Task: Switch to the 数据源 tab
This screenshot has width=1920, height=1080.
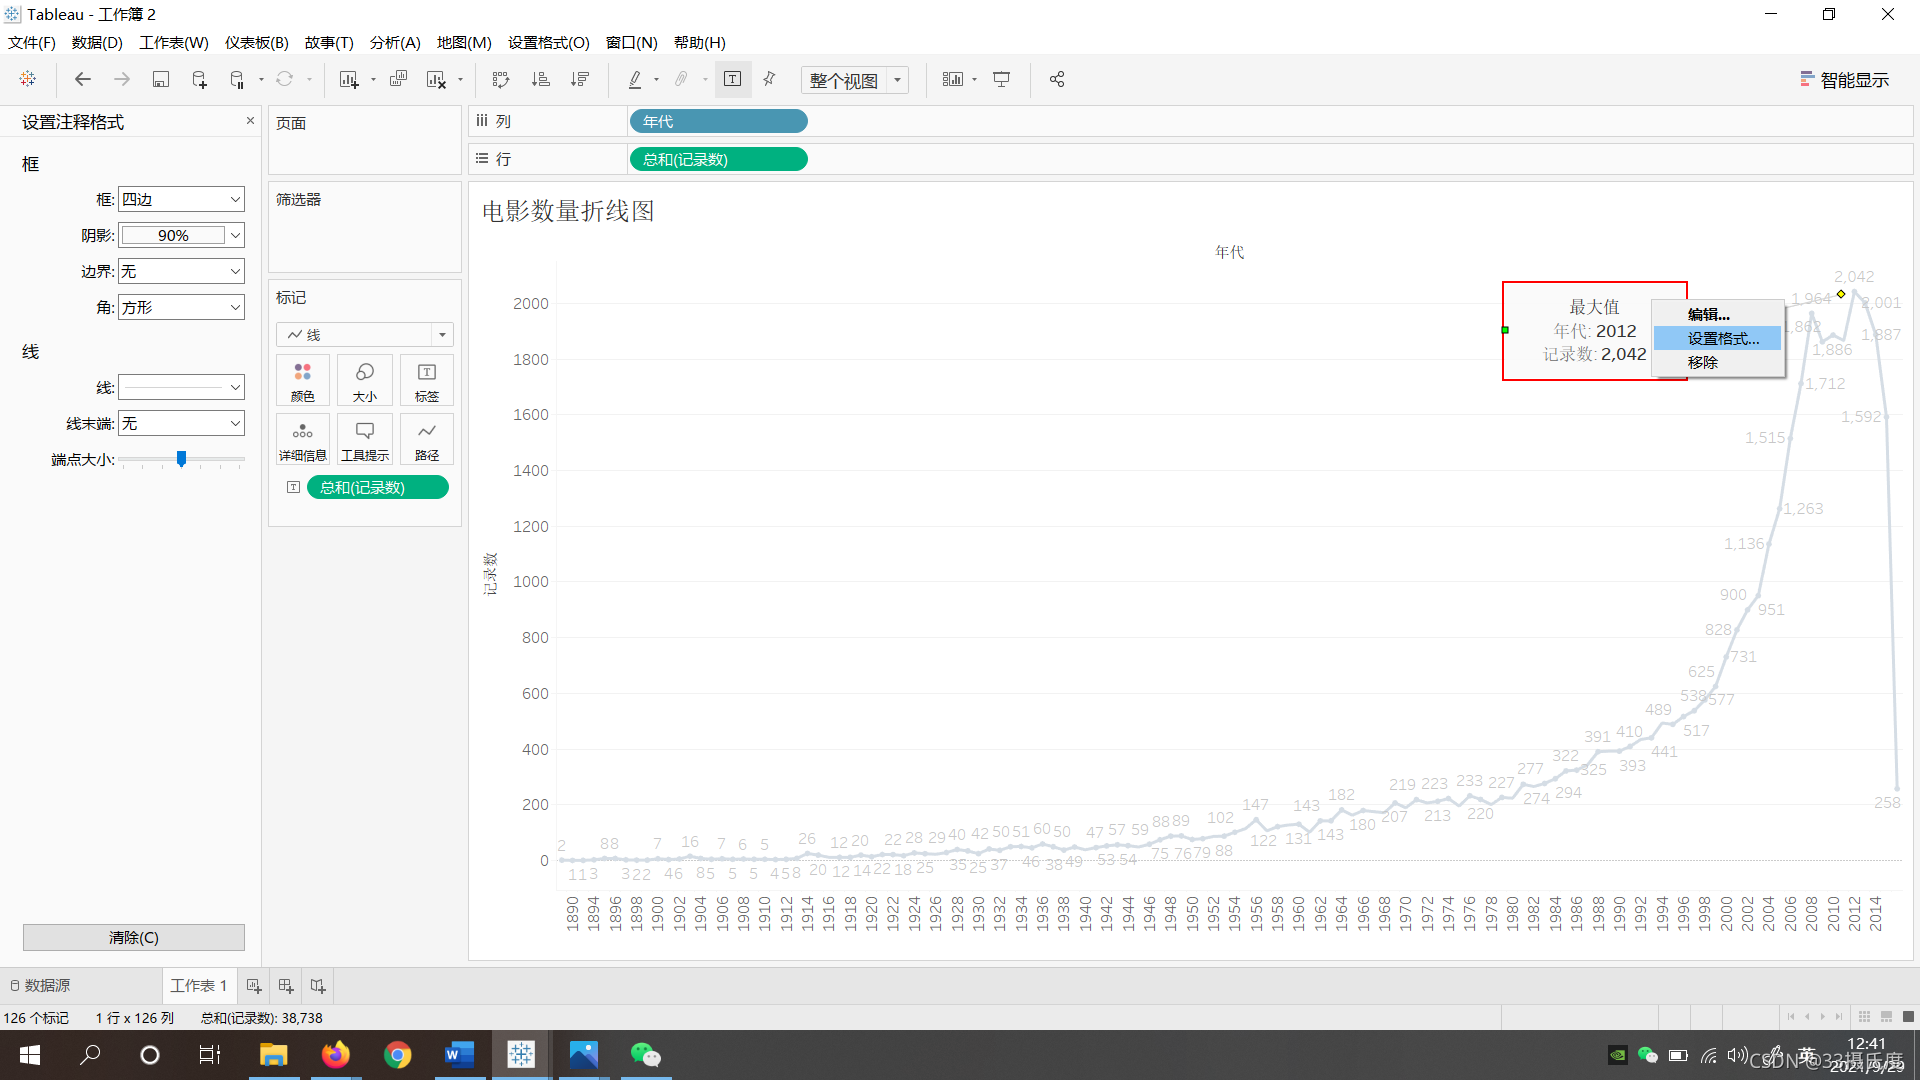Action: tap(40, 986)
